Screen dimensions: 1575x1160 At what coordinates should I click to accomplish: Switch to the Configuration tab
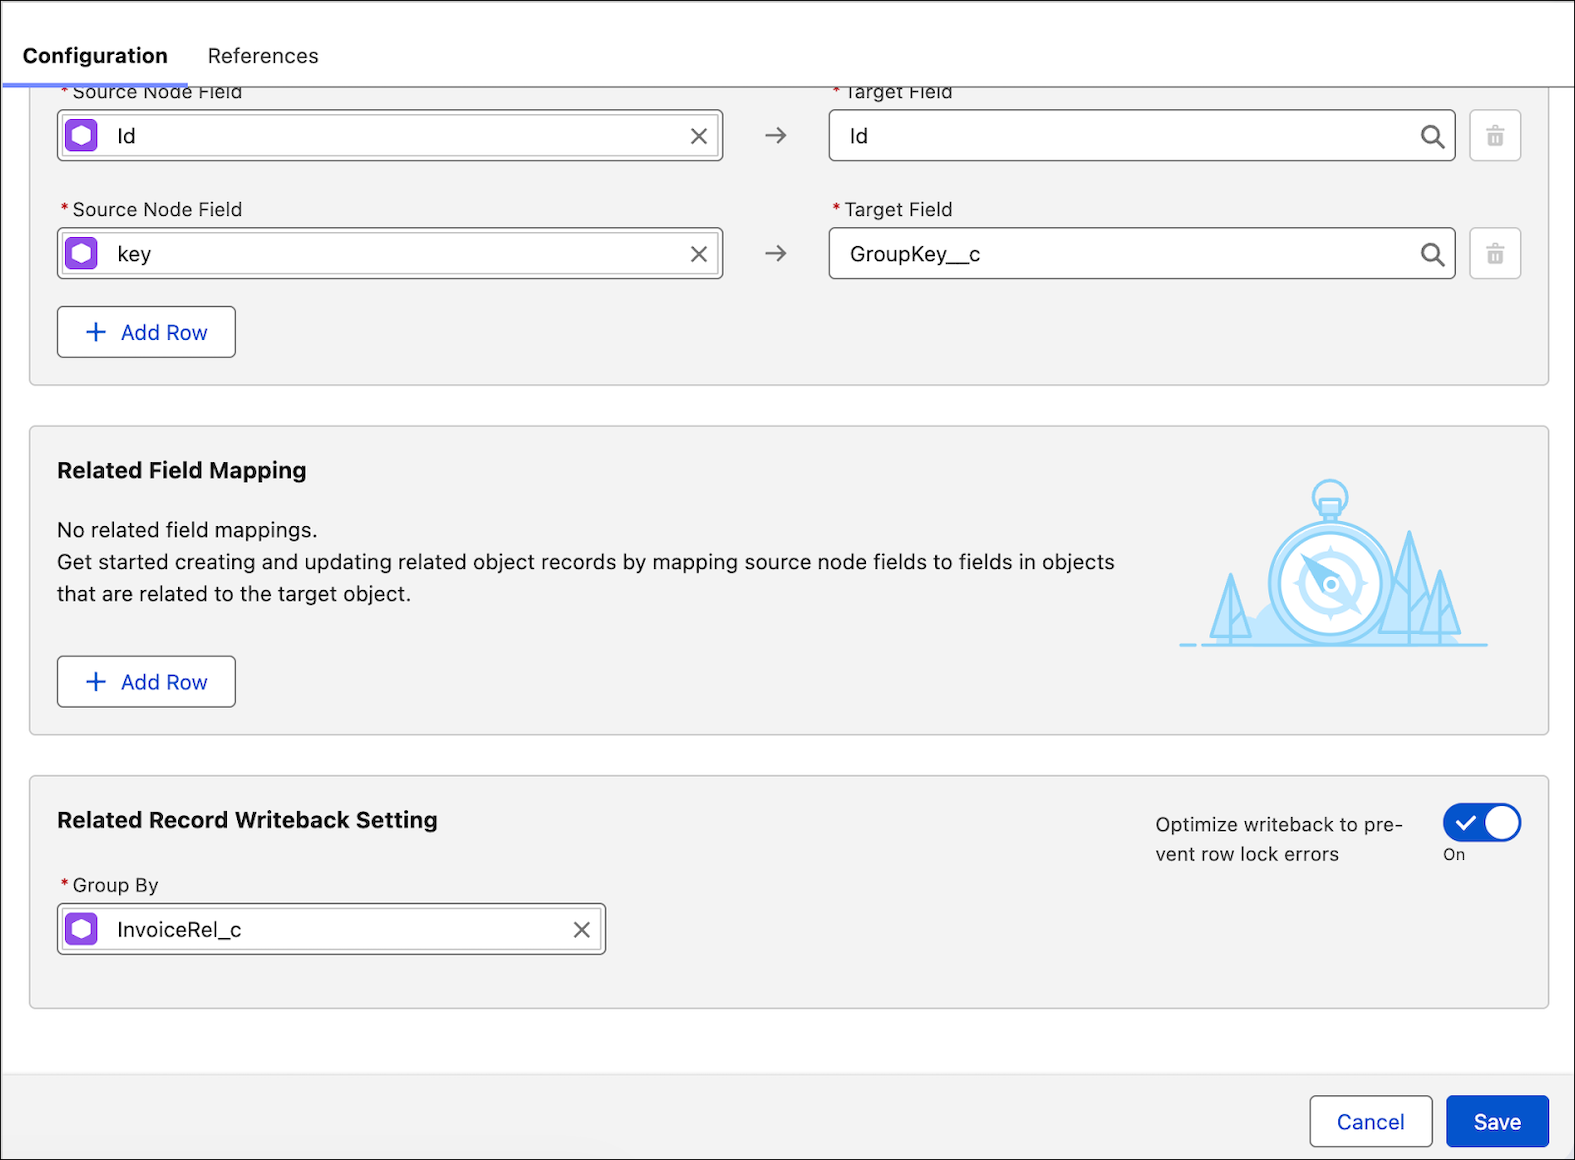[95, 56]
